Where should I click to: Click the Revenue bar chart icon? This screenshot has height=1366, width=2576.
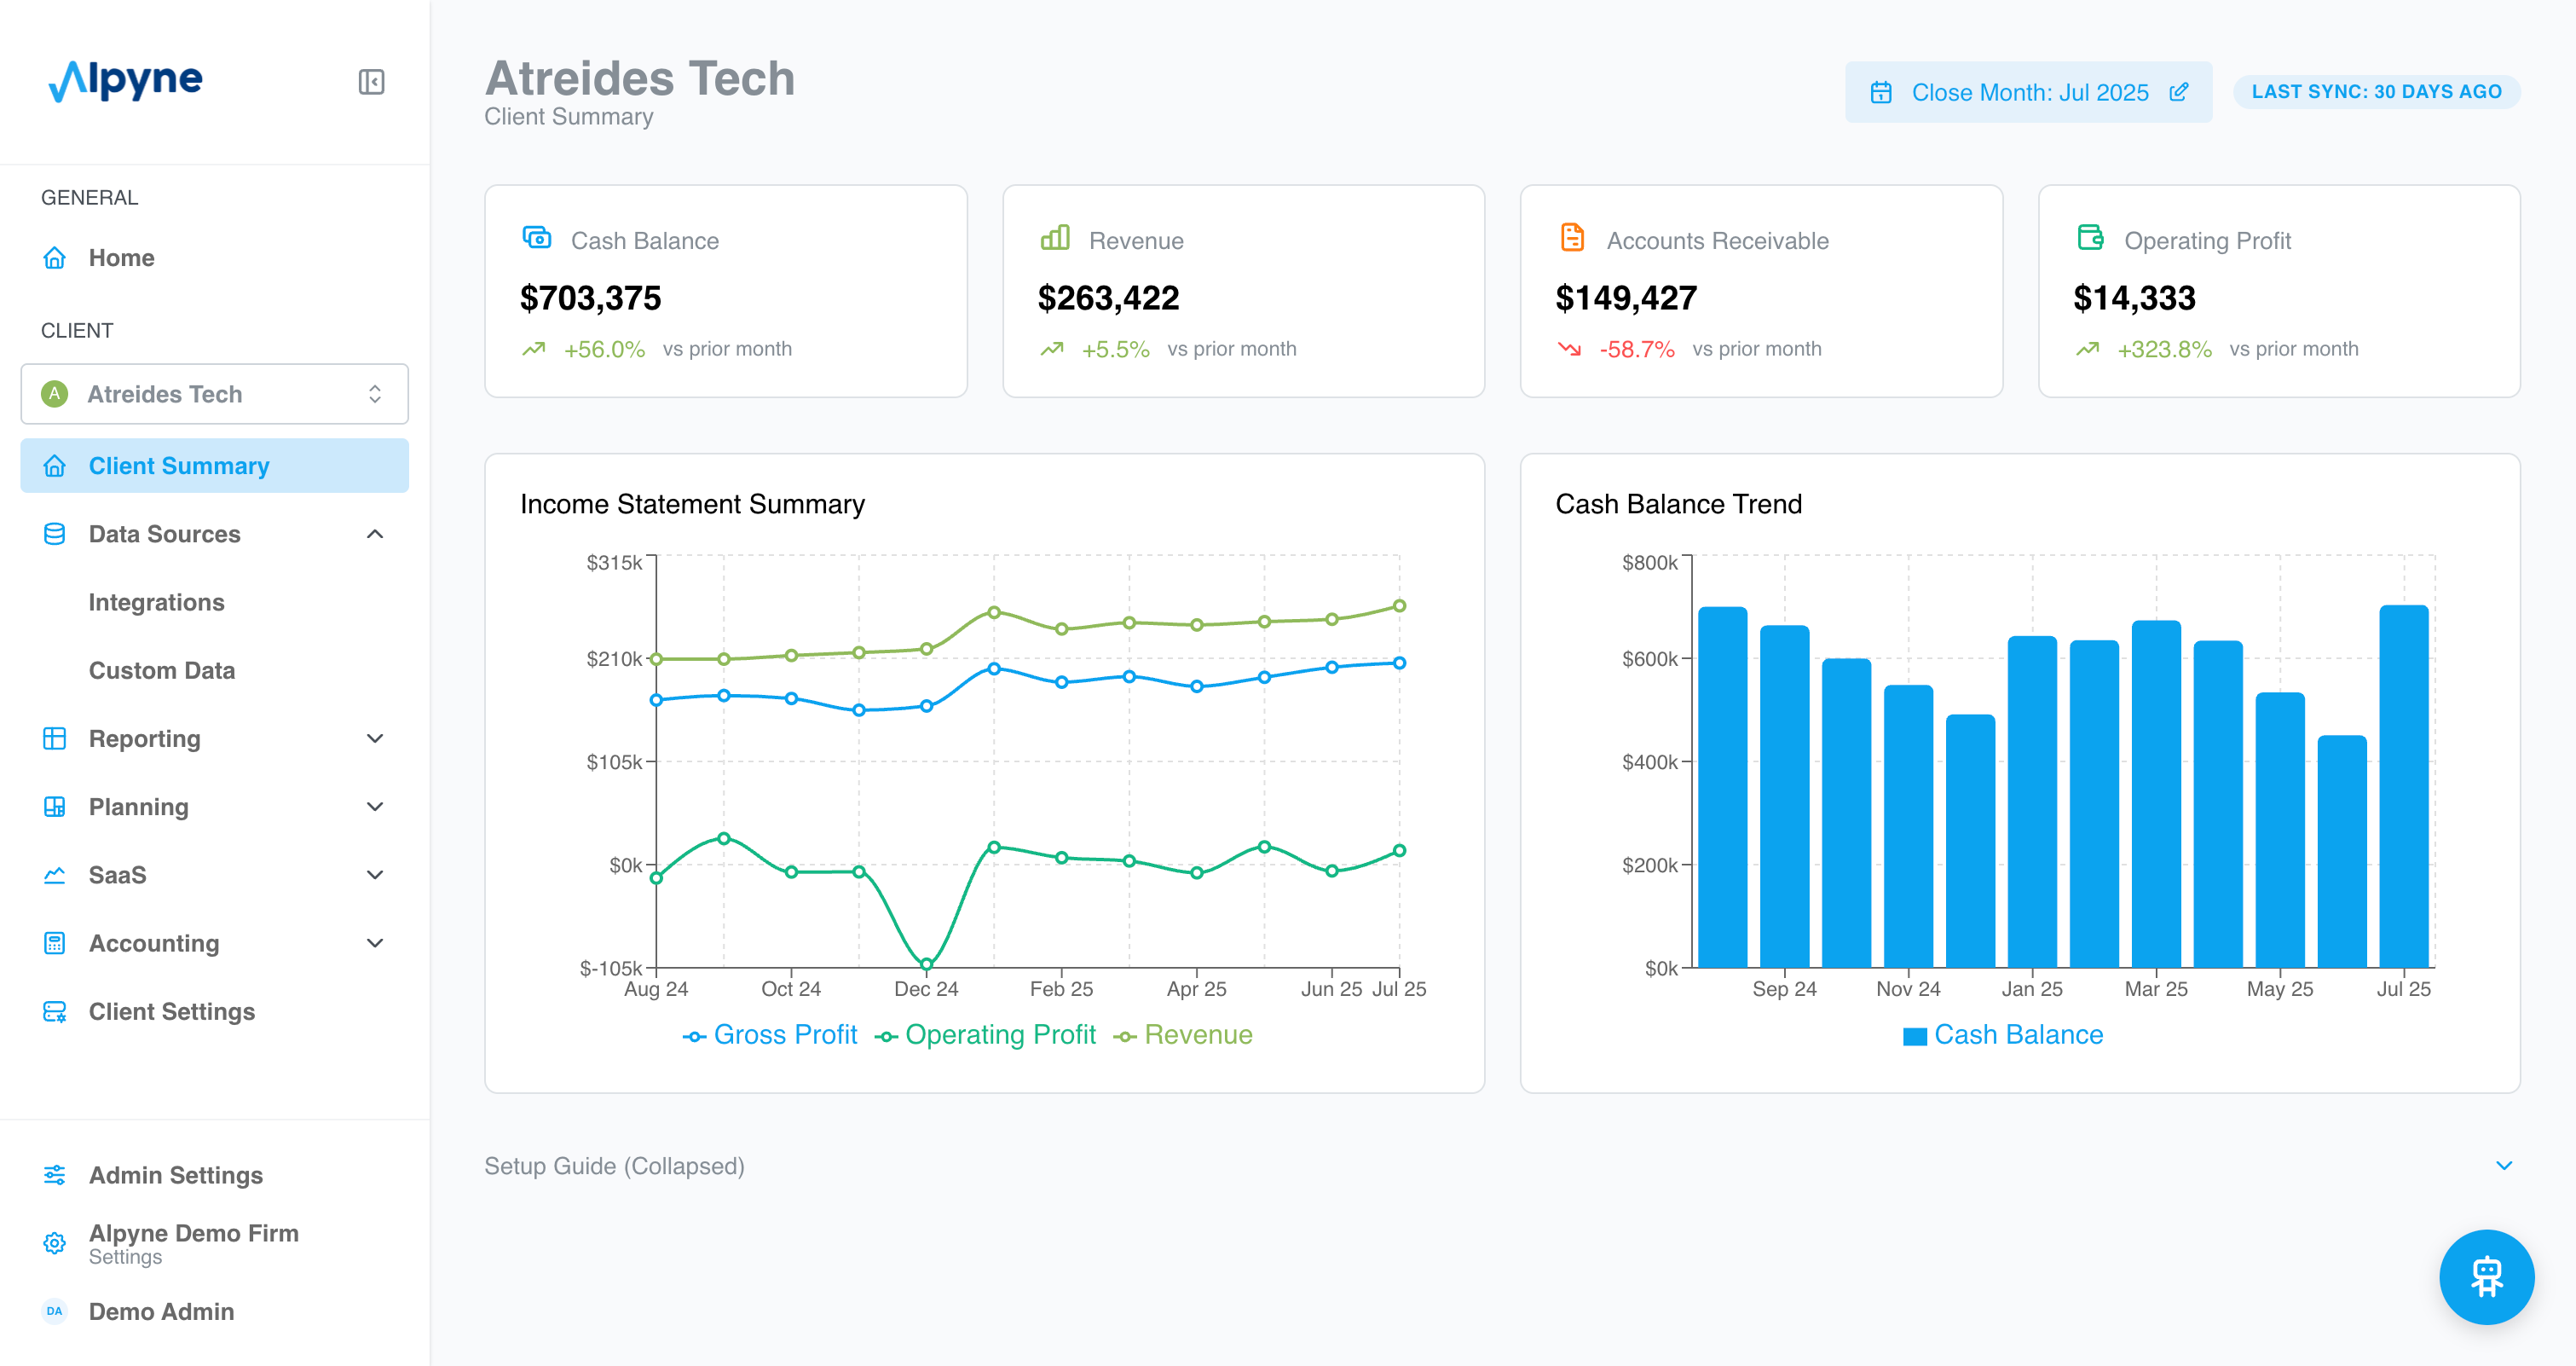1055,238
